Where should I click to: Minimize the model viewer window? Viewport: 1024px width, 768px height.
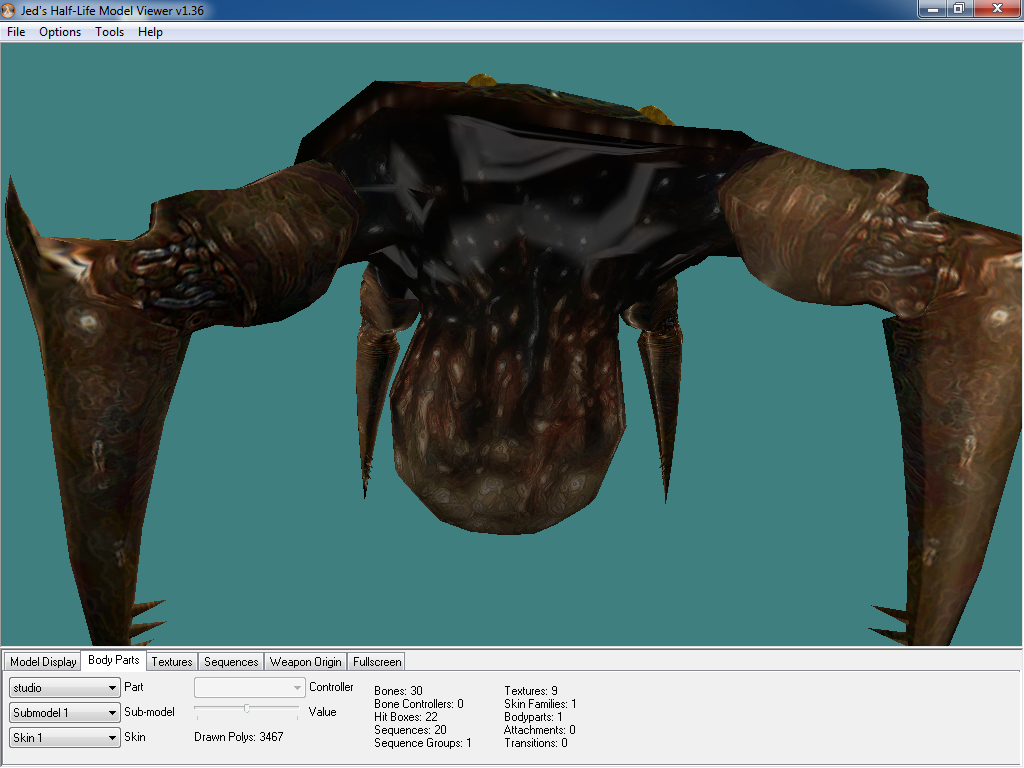932,8
